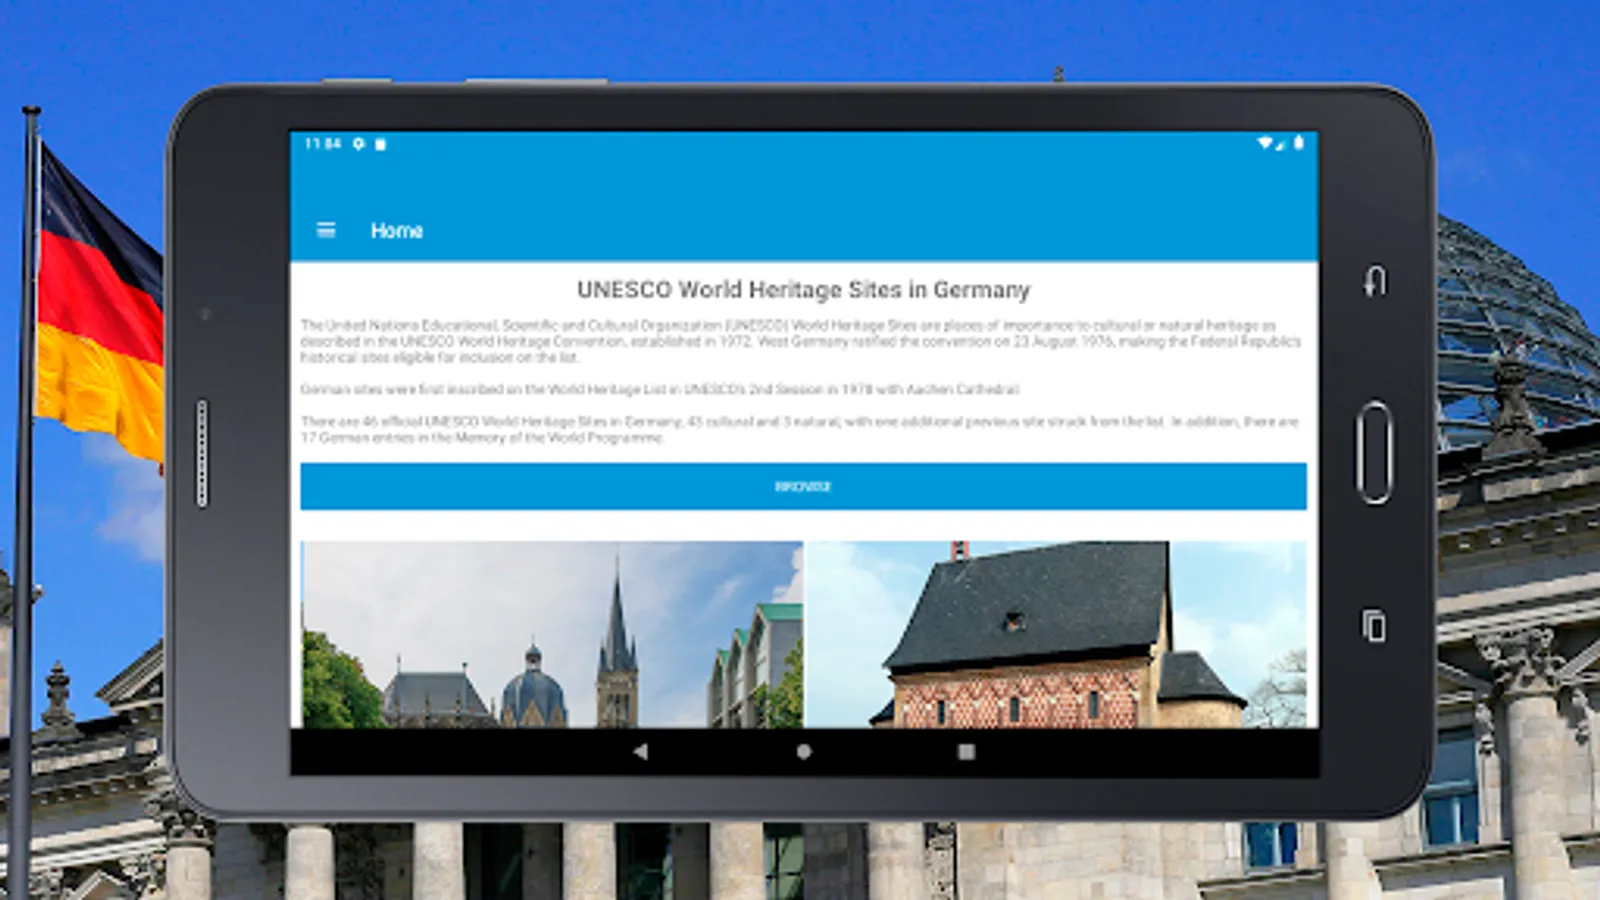Image resolution: width=1600 pixels, height=900 pixels.
Task: Click the paragraph starting "There are 46 official"
Action: (800, 429)
